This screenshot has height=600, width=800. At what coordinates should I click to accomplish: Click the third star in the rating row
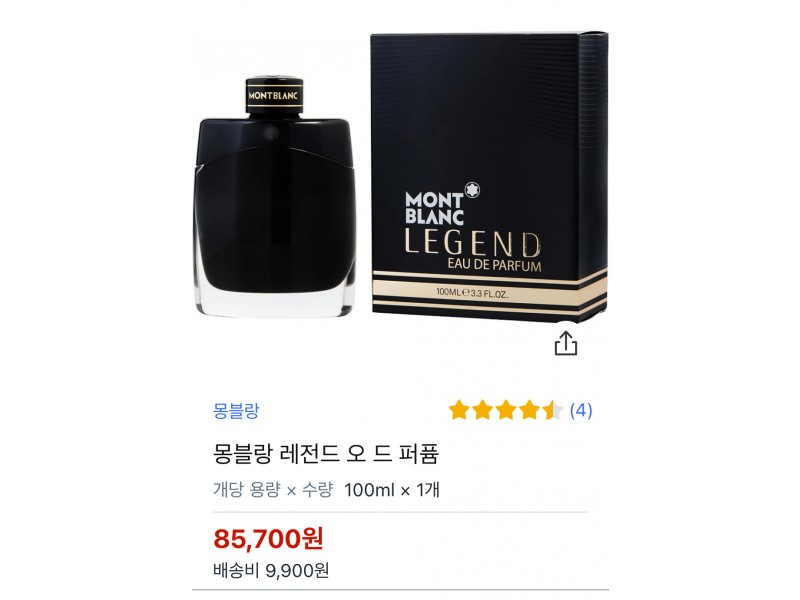tap(506, 410)
